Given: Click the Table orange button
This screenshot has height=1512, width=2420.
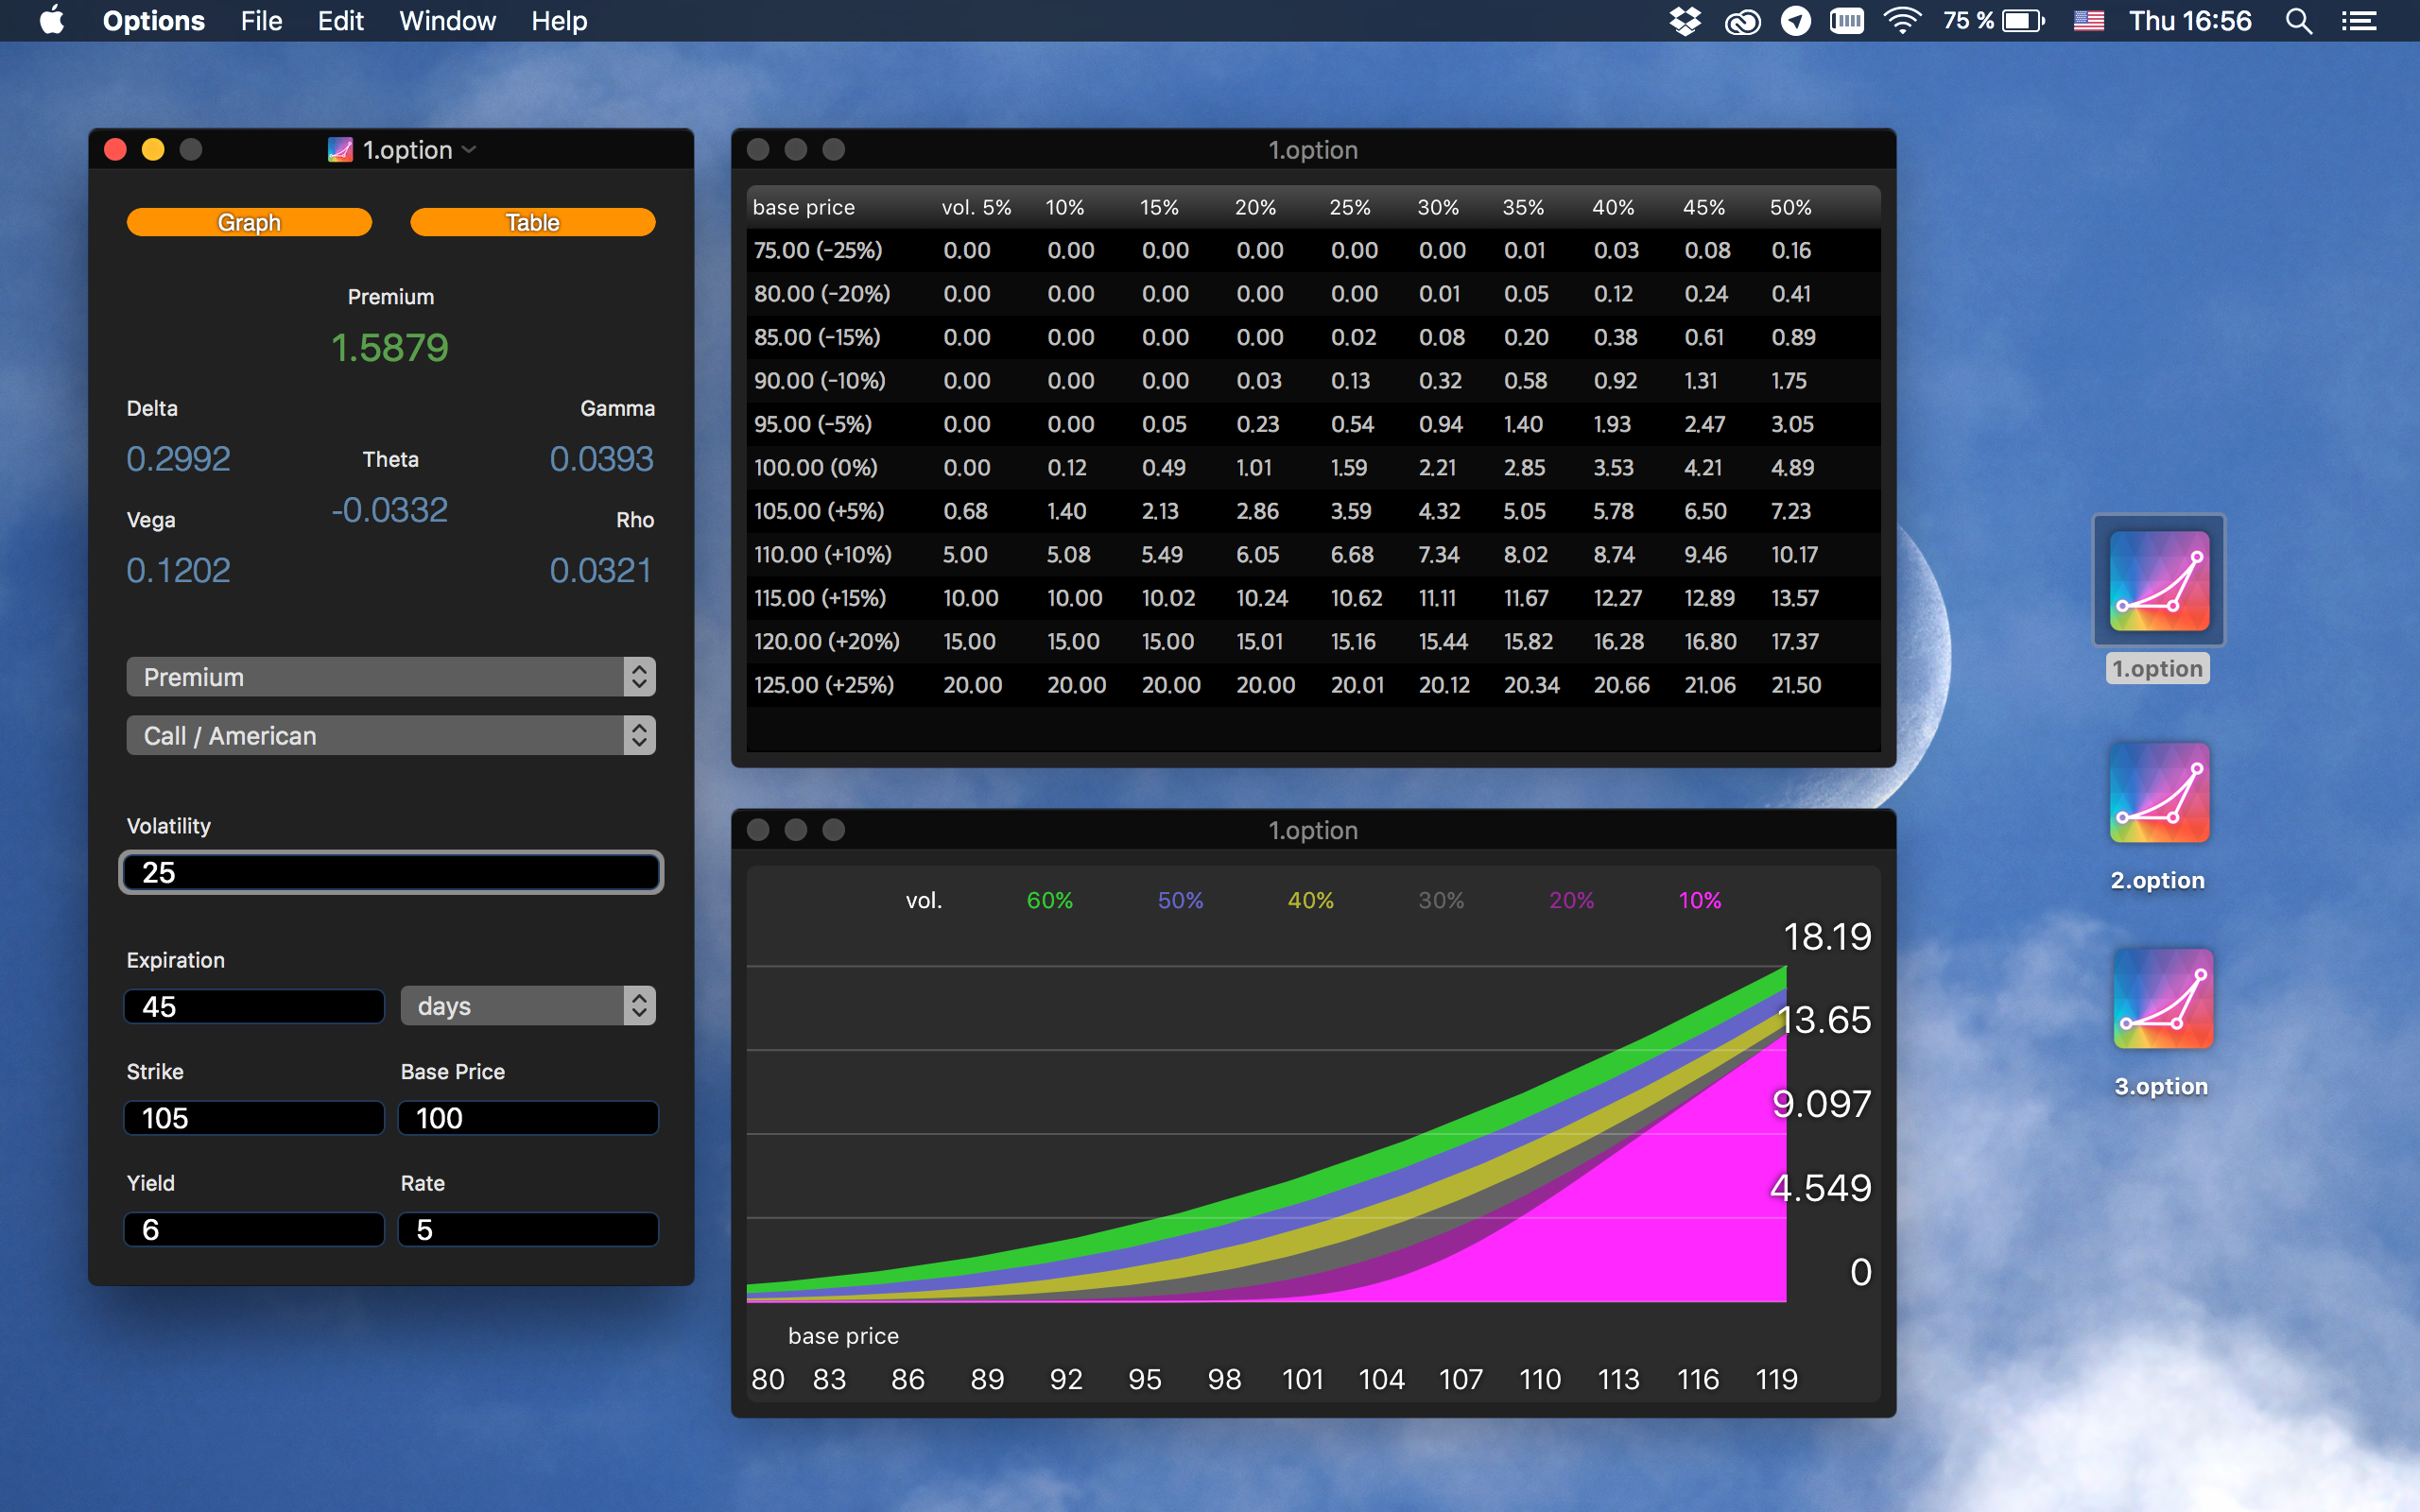Looking at the screenshot, I should point(532,222).
